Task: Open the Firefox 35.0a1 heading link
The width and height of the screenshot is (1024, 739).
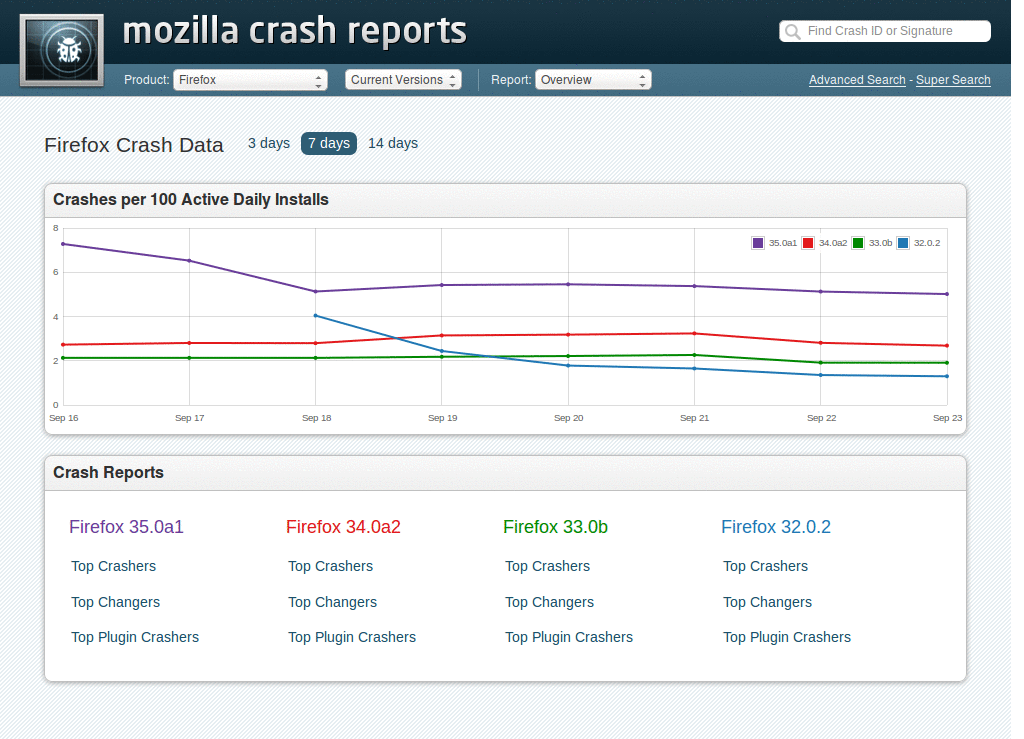Action: pos(126,527)
